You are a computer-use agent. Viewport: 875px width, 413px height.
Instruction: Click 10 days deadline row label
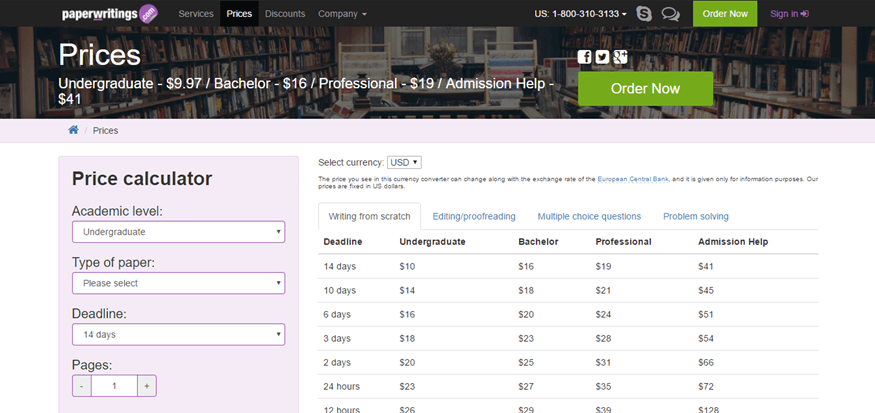(x=339, y=290)
